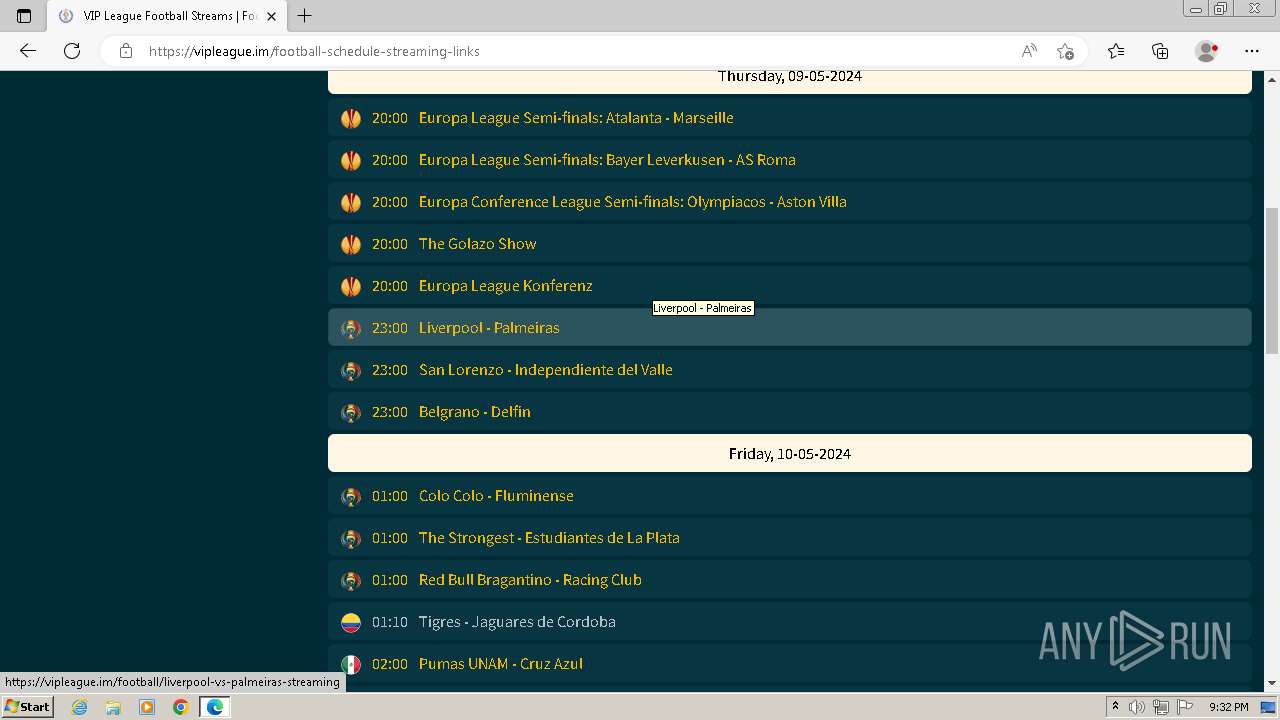Reload the page with the Refresh icon
The height and width of the screenshot is (720, 1280).
click(72, 51)
